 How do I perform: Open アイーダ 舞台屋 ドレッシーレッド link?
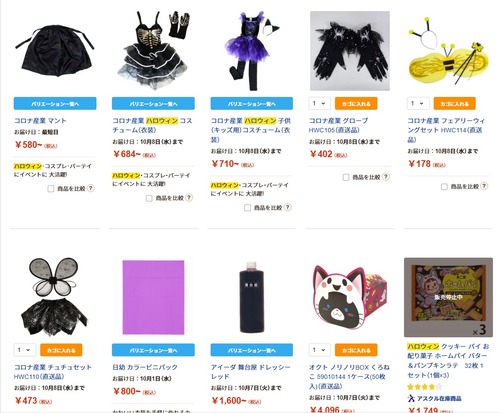(x=251, y=372)
